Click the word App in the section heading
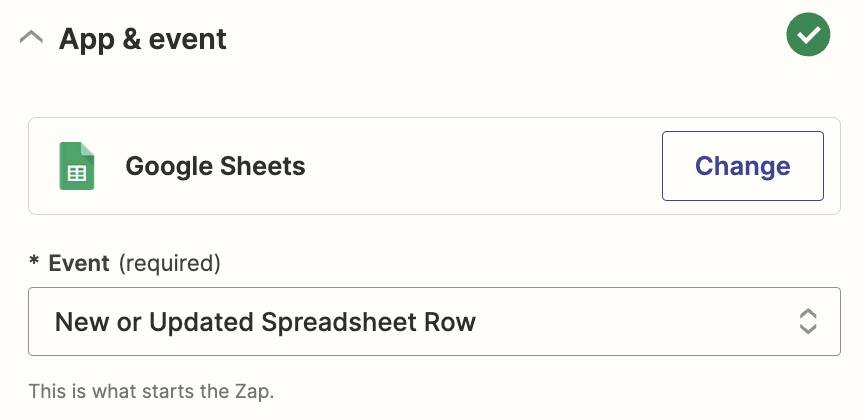The height and width of the screenshot is (420, 864). 87,40
